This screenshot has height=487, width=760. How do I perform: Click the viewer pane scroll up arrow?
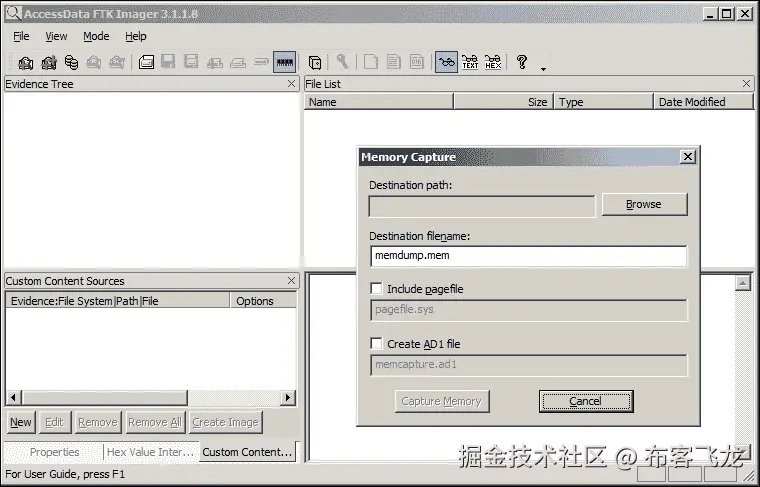pos(743,283)
